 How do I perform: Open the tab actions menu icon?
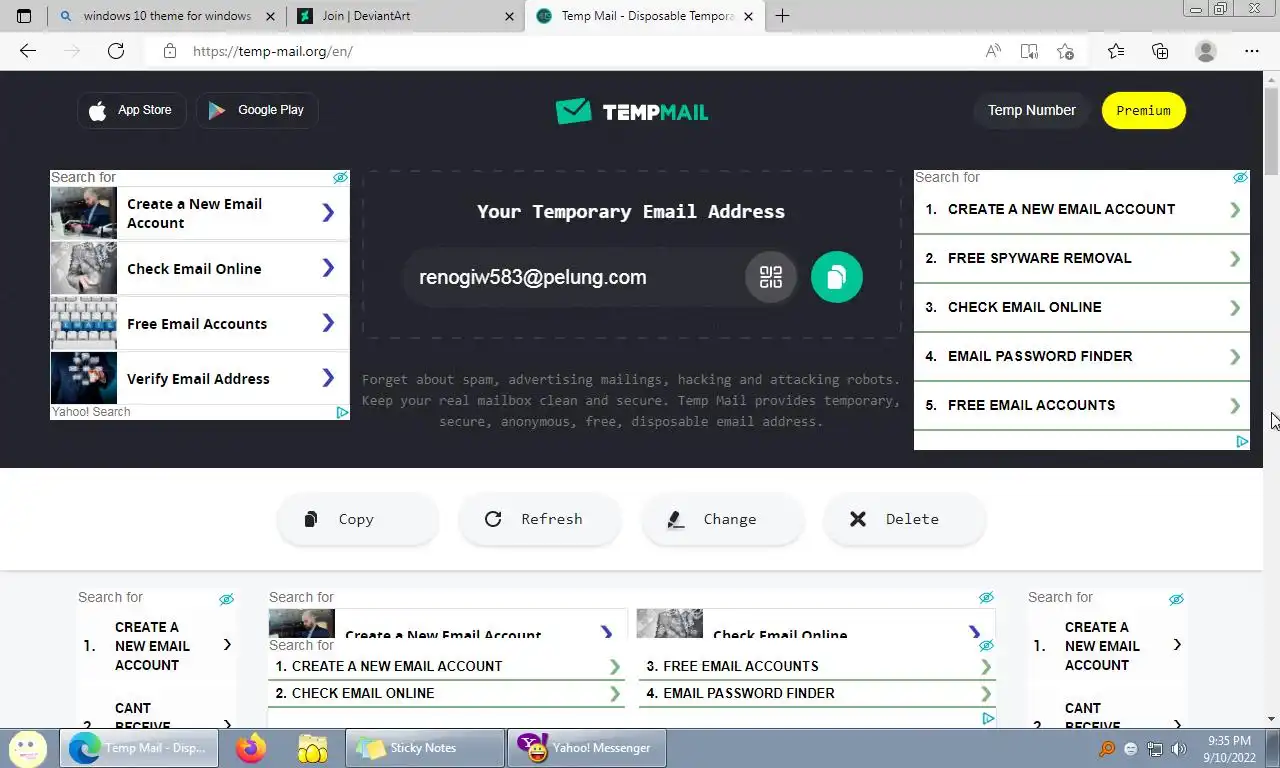pyautogui.click(x=24, y=16)
